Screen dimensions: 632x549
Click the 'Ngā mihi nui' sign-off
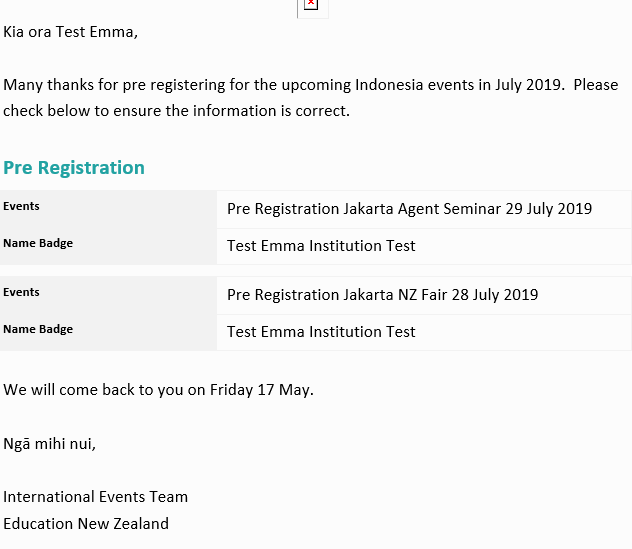(x=50, y=443)
